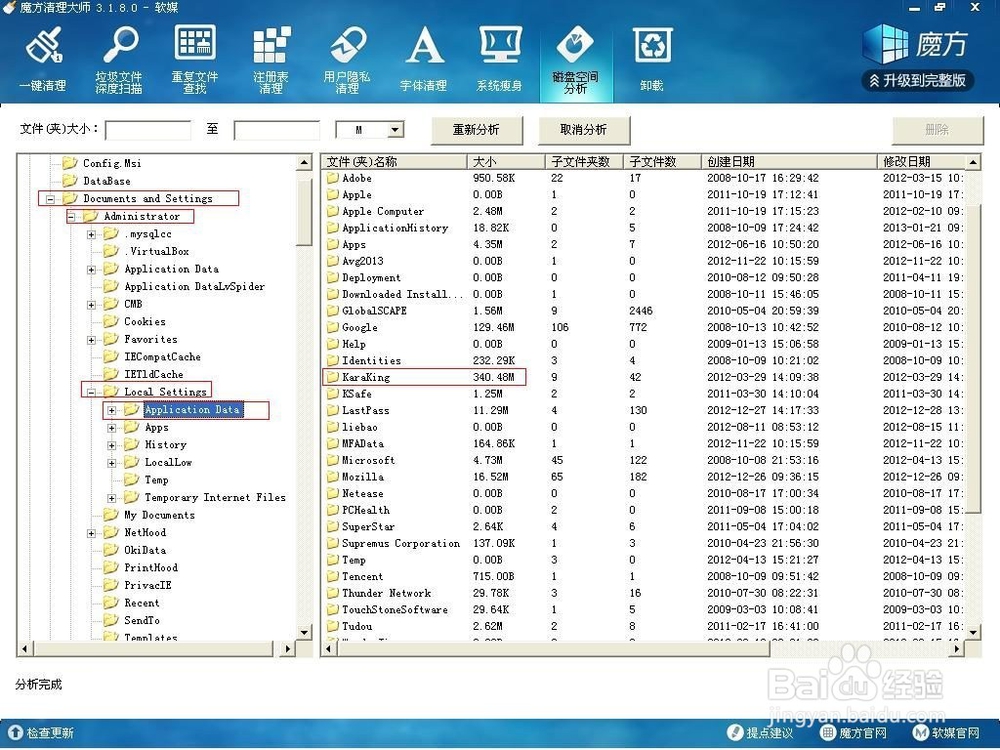The width and height of the screenshot is (1000, 750).
Task: Select highlighted Application Data folder
Action: (x=192, y=409)
